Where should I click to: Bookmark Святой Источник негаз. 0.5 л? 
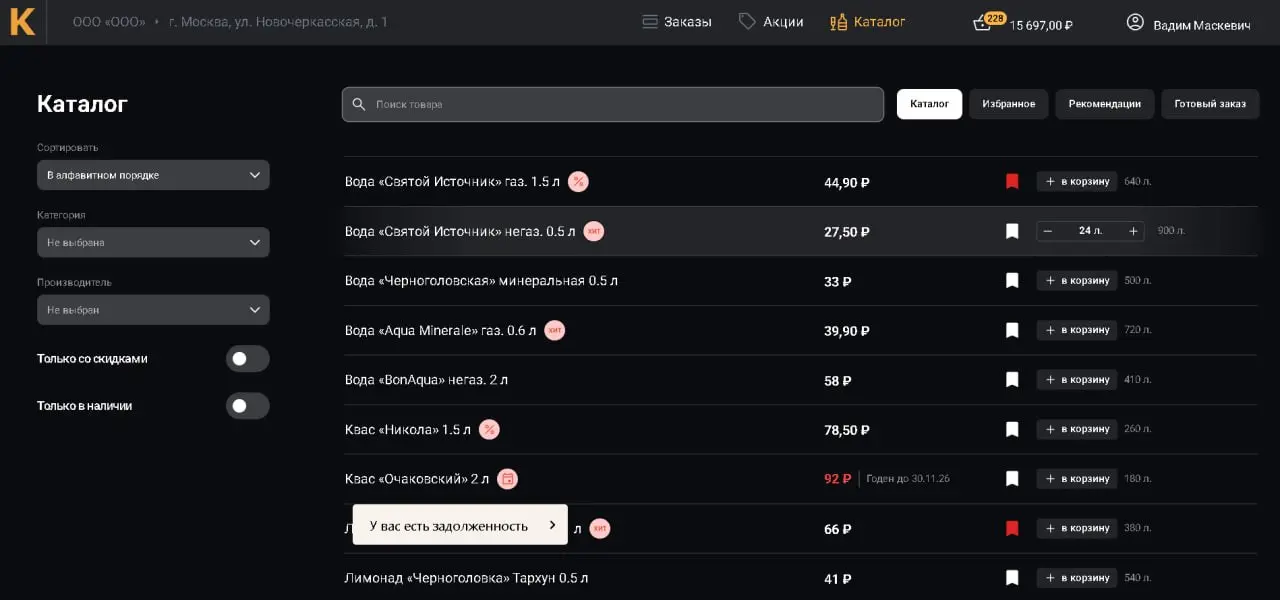coord(1012,231)
